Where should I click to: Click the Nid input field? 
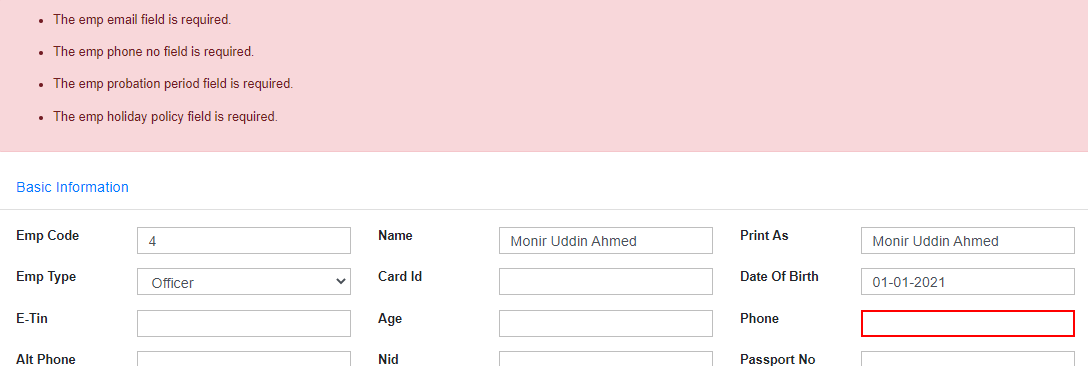pos(606,358)
